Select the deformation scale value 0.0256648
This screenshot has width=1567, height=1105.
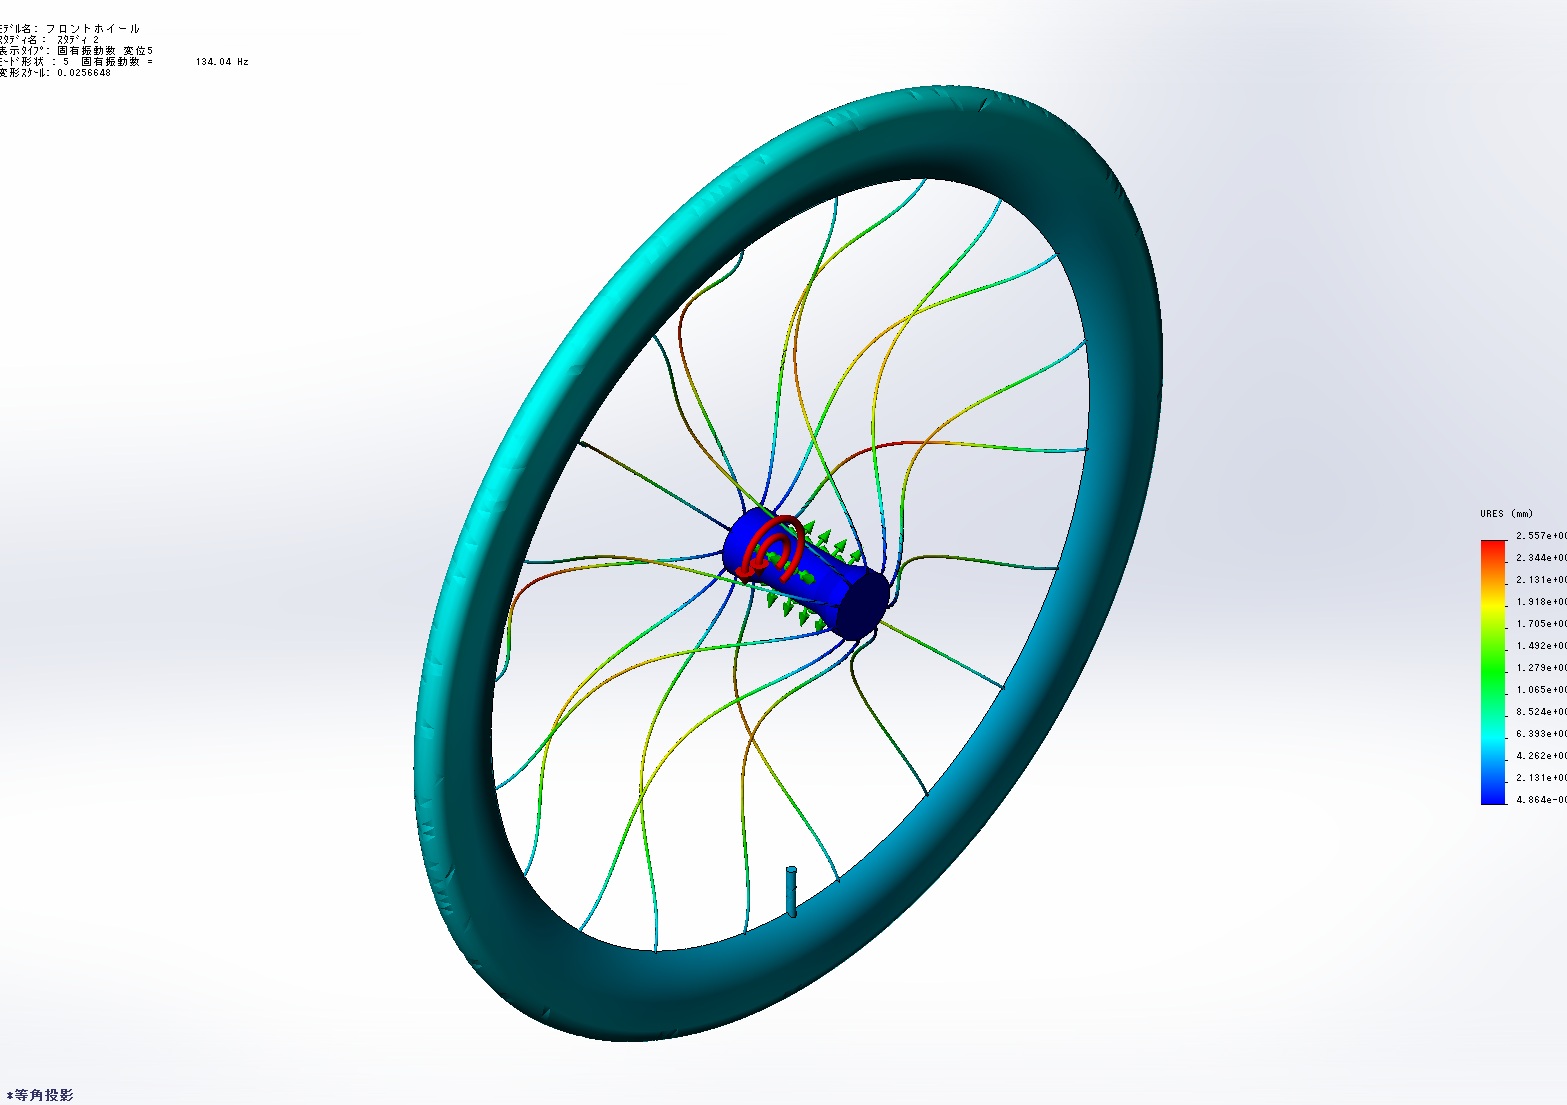coord(84,73)
